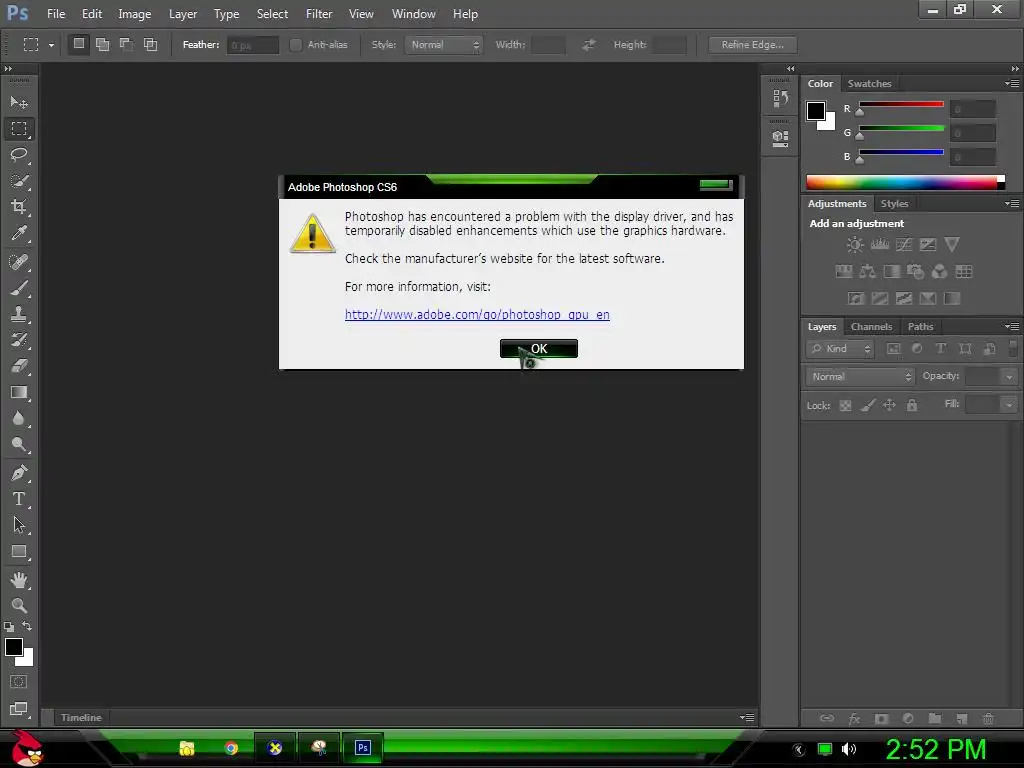Open the Filter menu
1024x768 pixels.
319,14
